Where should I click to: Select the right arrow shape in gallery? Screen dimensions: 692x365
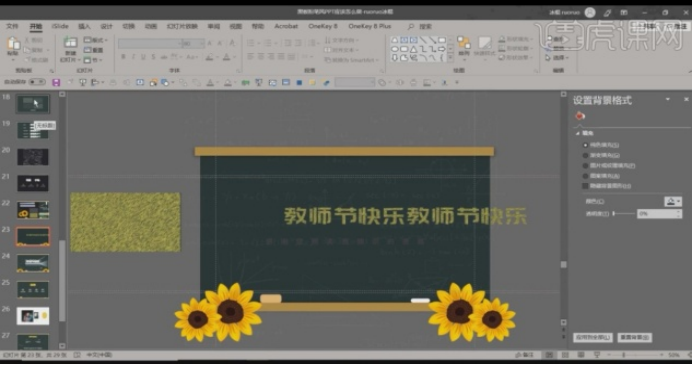442,49
